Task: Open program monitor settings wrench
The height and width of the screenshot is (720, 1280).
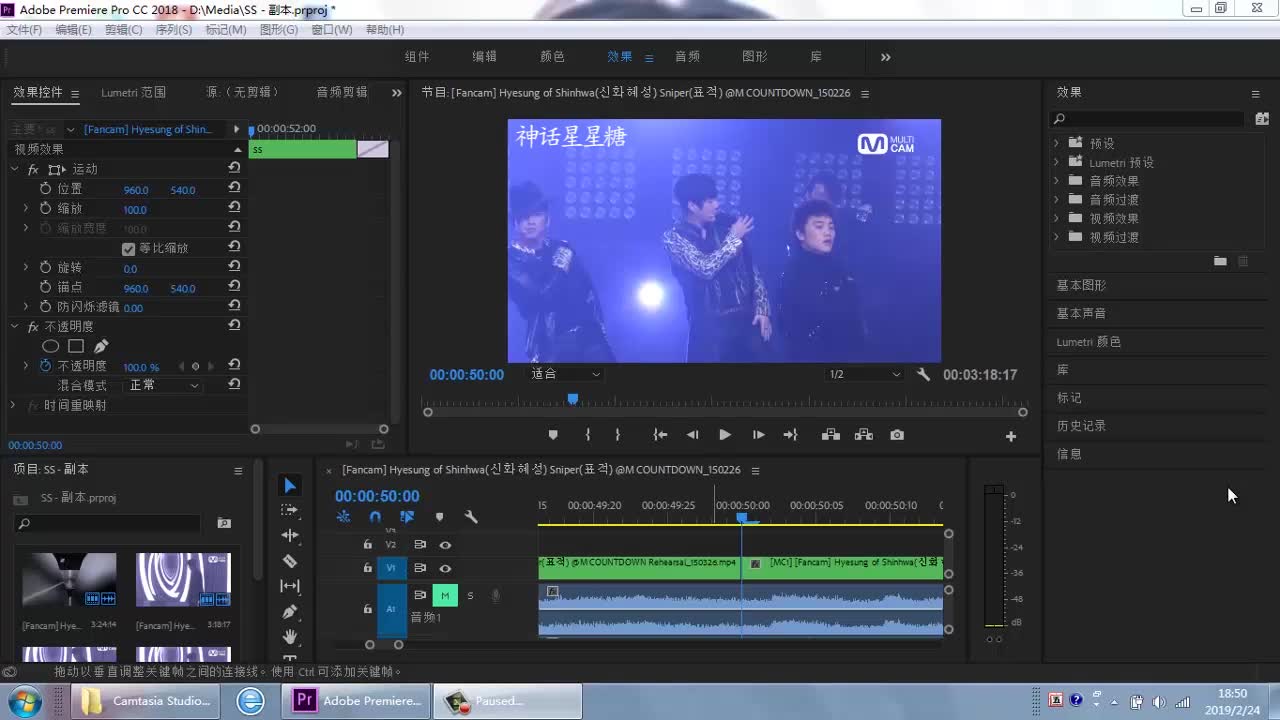Action: pos(923,374)
